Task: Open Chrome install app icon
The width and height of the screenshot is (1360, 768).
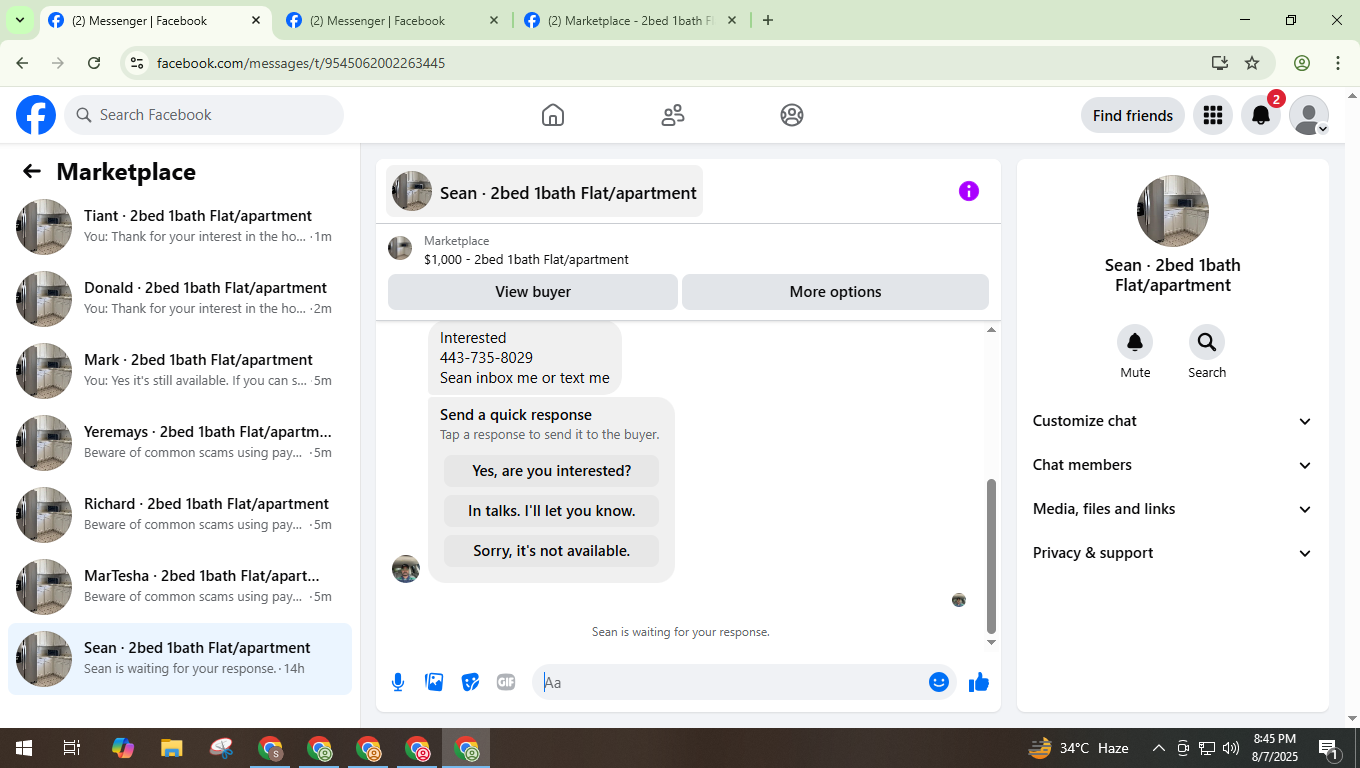Action: click(x=1219, y=63)
